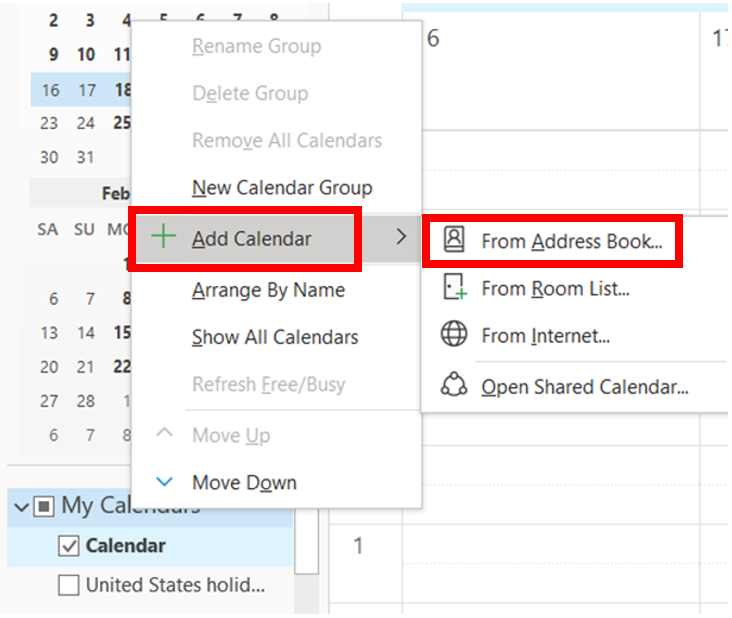Select Arrange By Name menu entry

268,290
